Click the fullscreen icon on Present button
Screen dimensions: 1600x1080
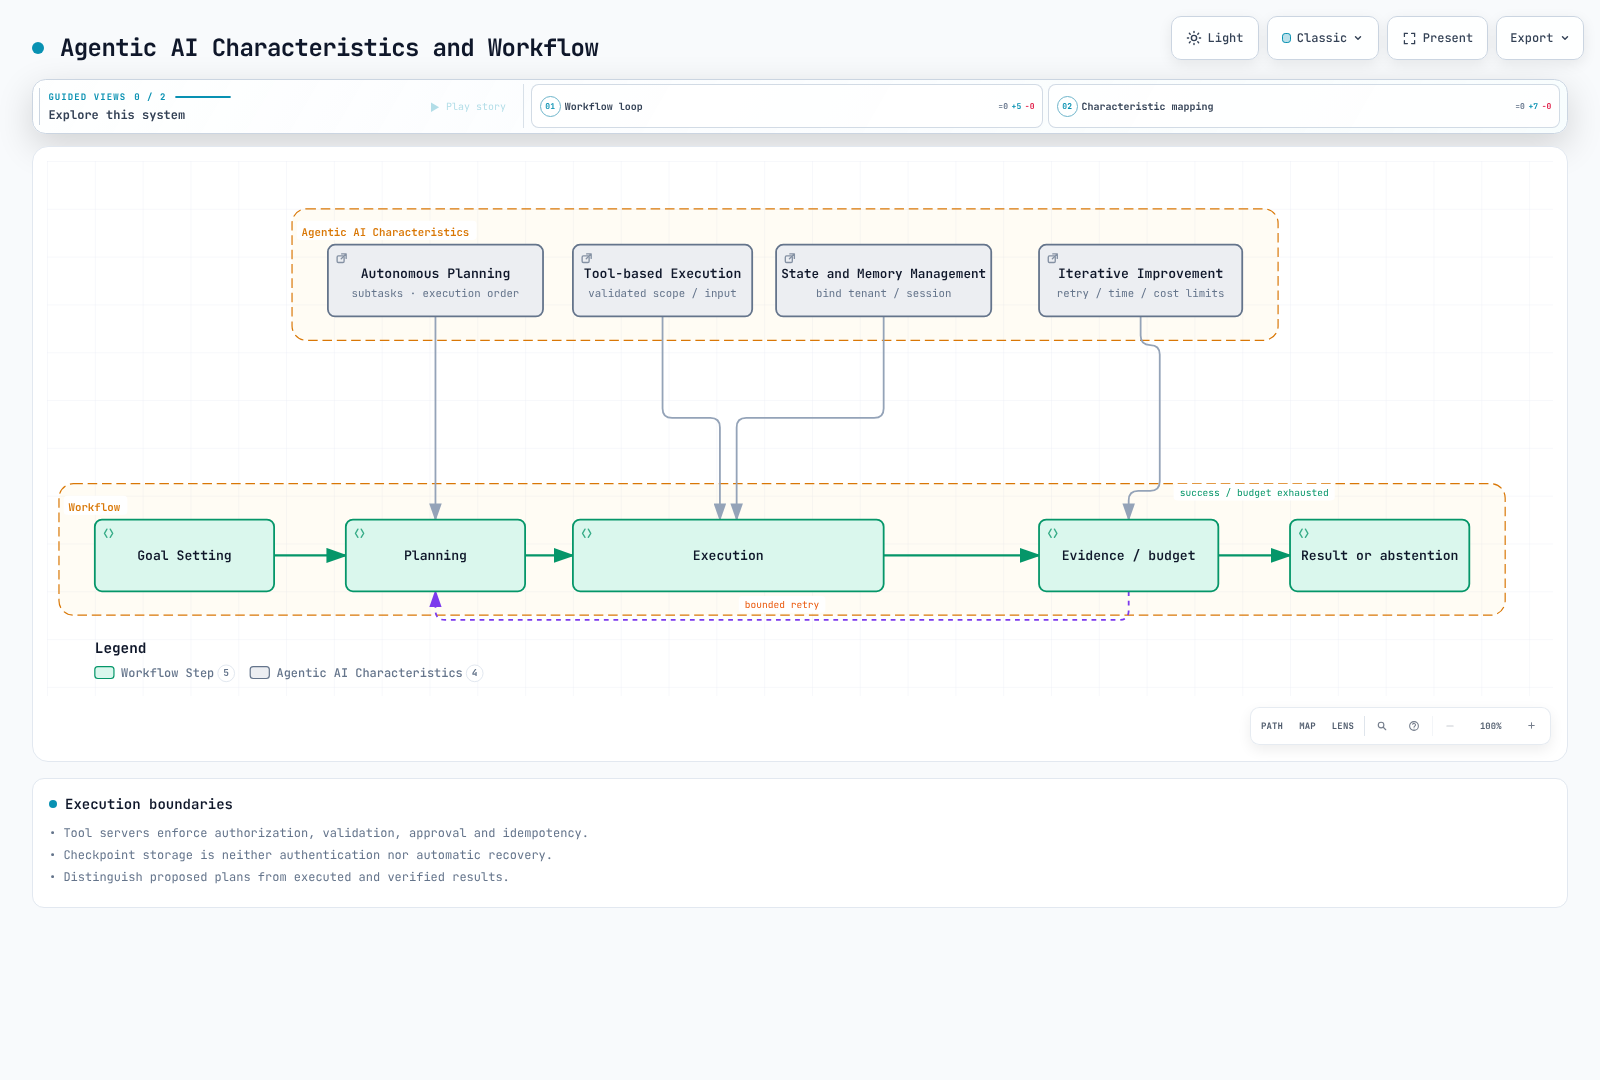pos(1409,38)
